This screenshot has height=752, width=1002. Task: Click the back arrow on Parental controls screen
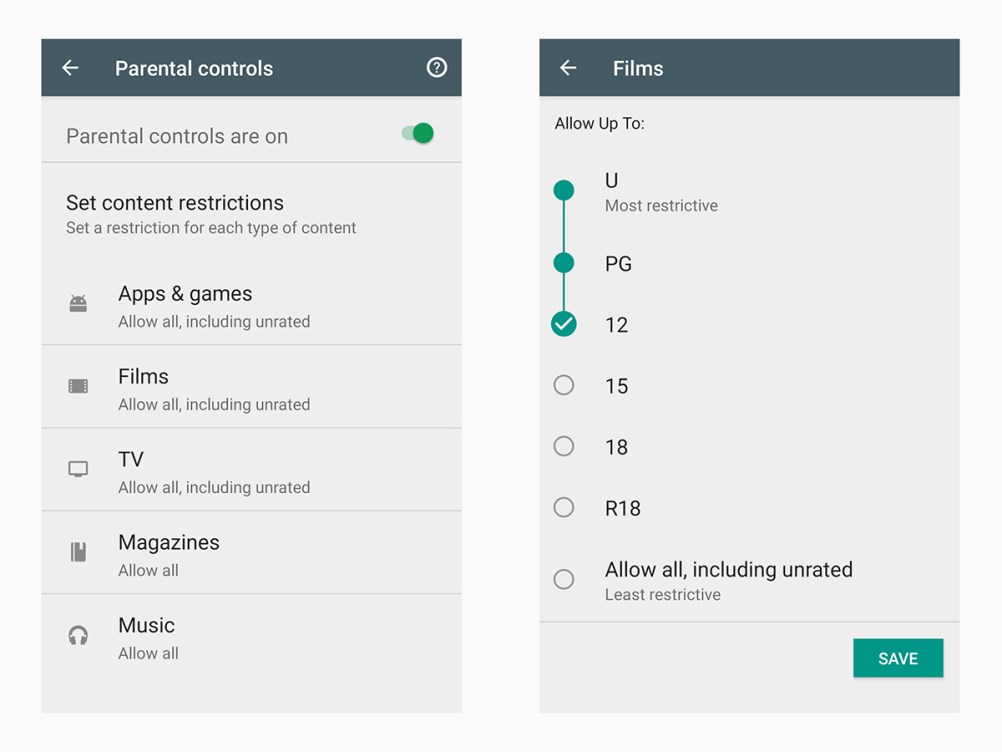69,68
